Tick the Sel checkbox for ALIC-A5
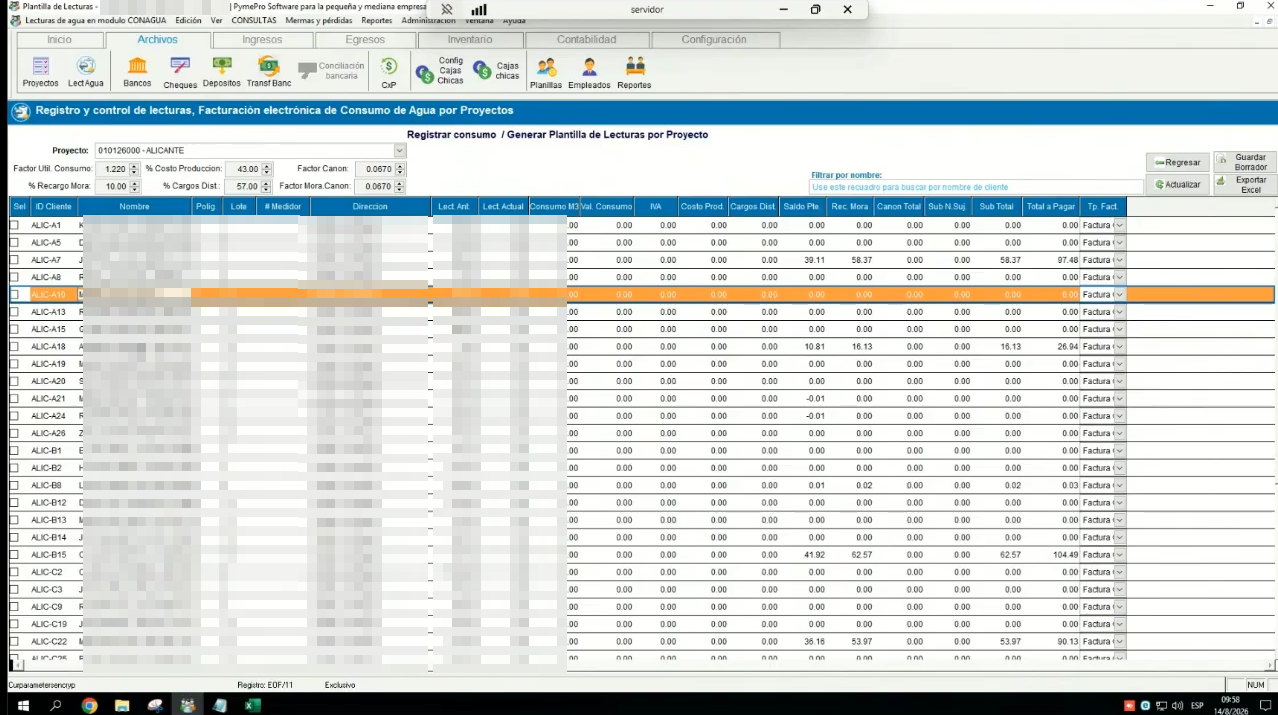The image size is (1278, 715). 15,242
